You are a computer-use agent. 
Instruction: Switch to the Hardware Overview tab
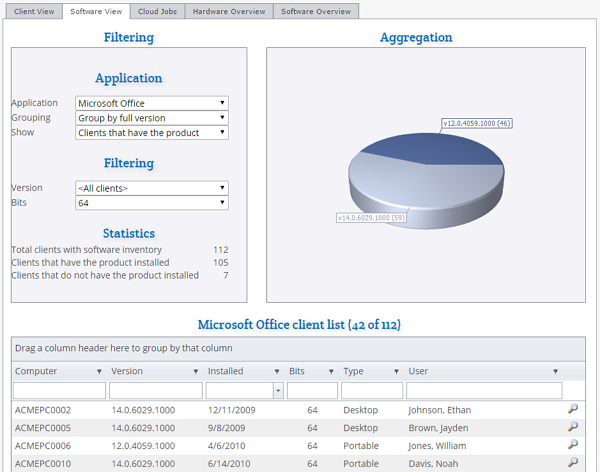click(229, 11)
